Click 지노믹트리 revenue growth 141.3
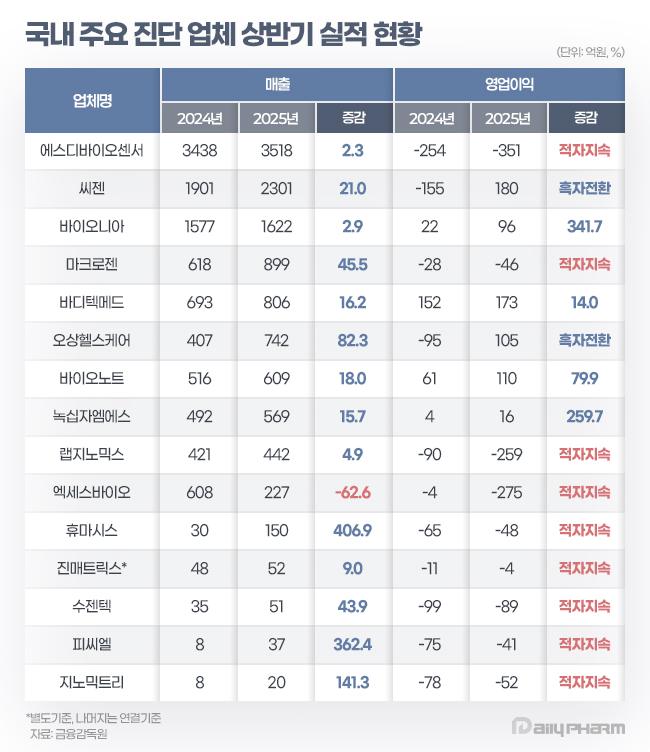Viewport: 650px width, 752px height. 353,682
